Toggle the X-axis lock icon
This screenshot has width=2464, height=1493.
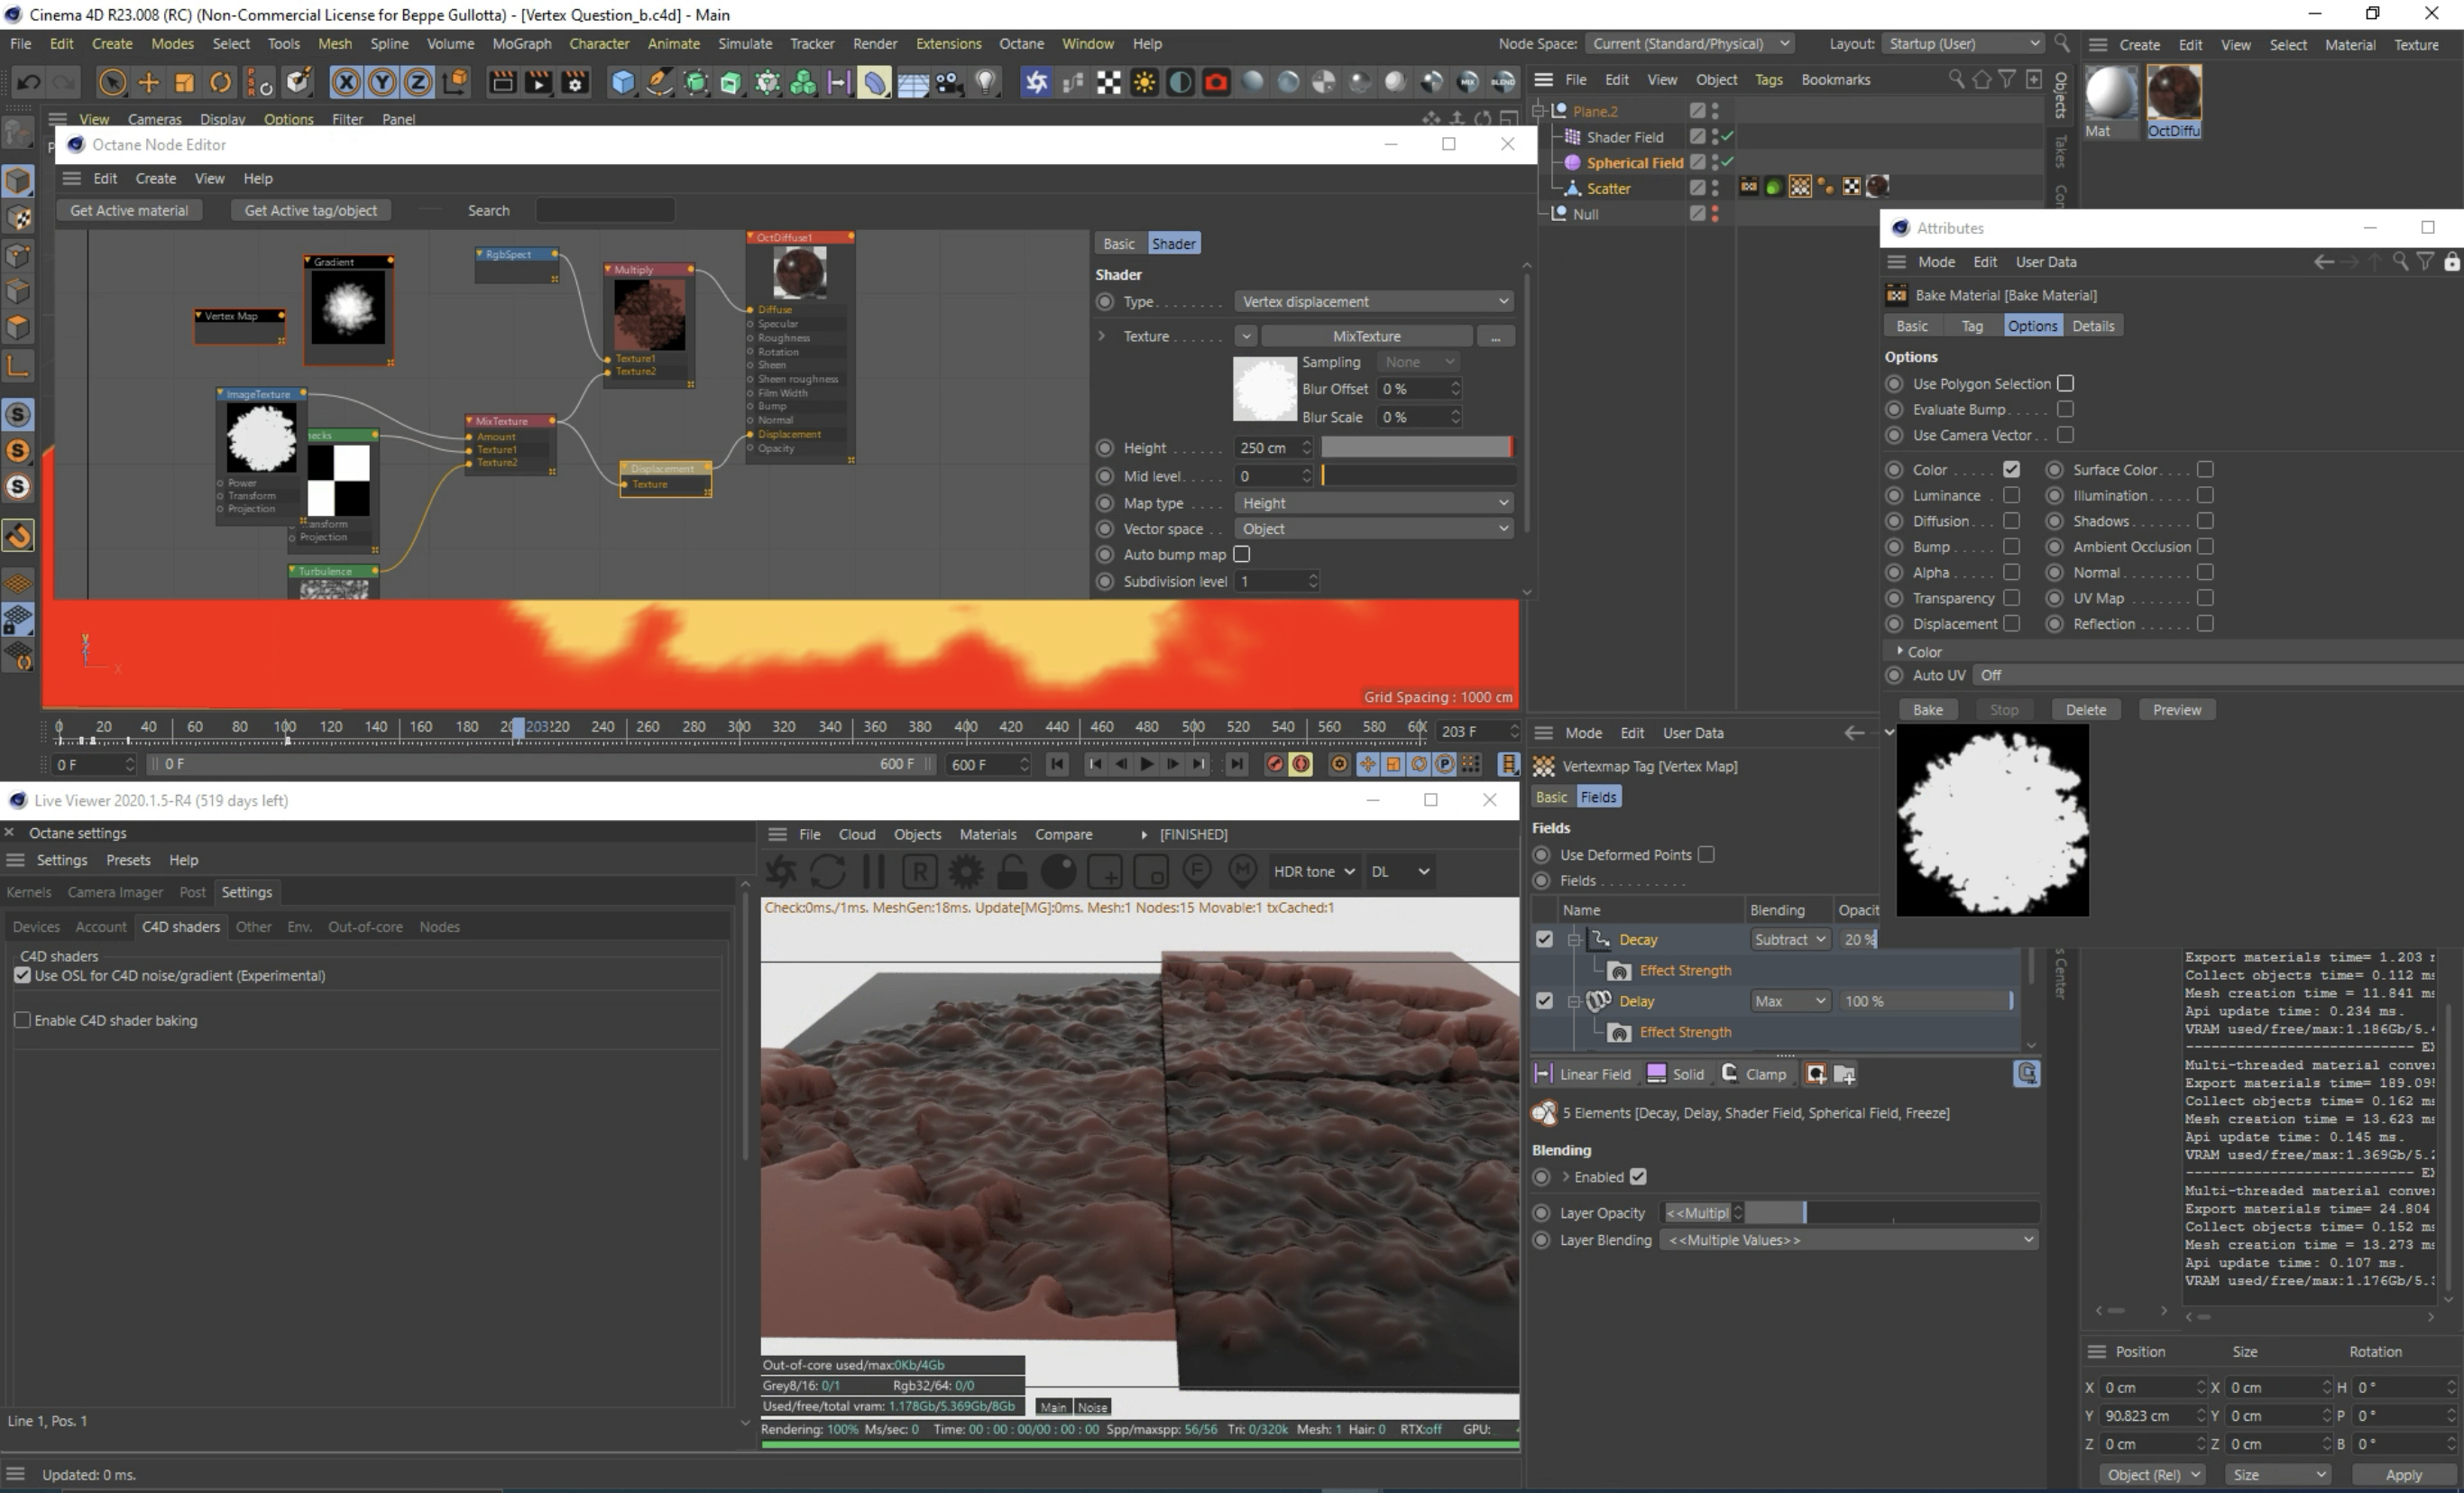click(x=345, y=82)
